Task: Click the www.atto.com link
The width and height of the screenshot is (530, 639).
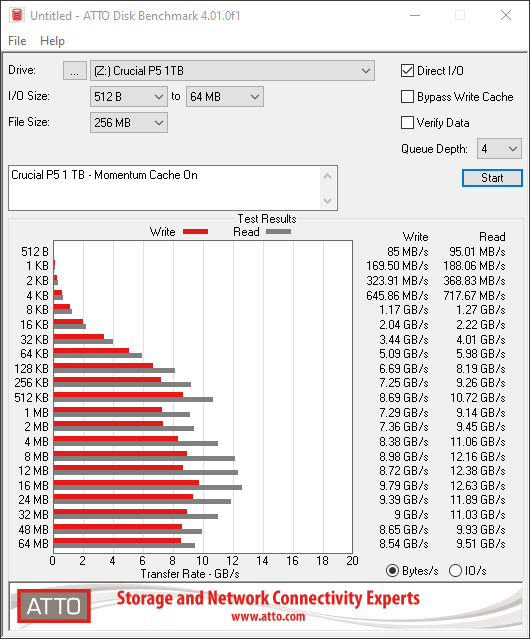Action: click(x=268, y=616)
